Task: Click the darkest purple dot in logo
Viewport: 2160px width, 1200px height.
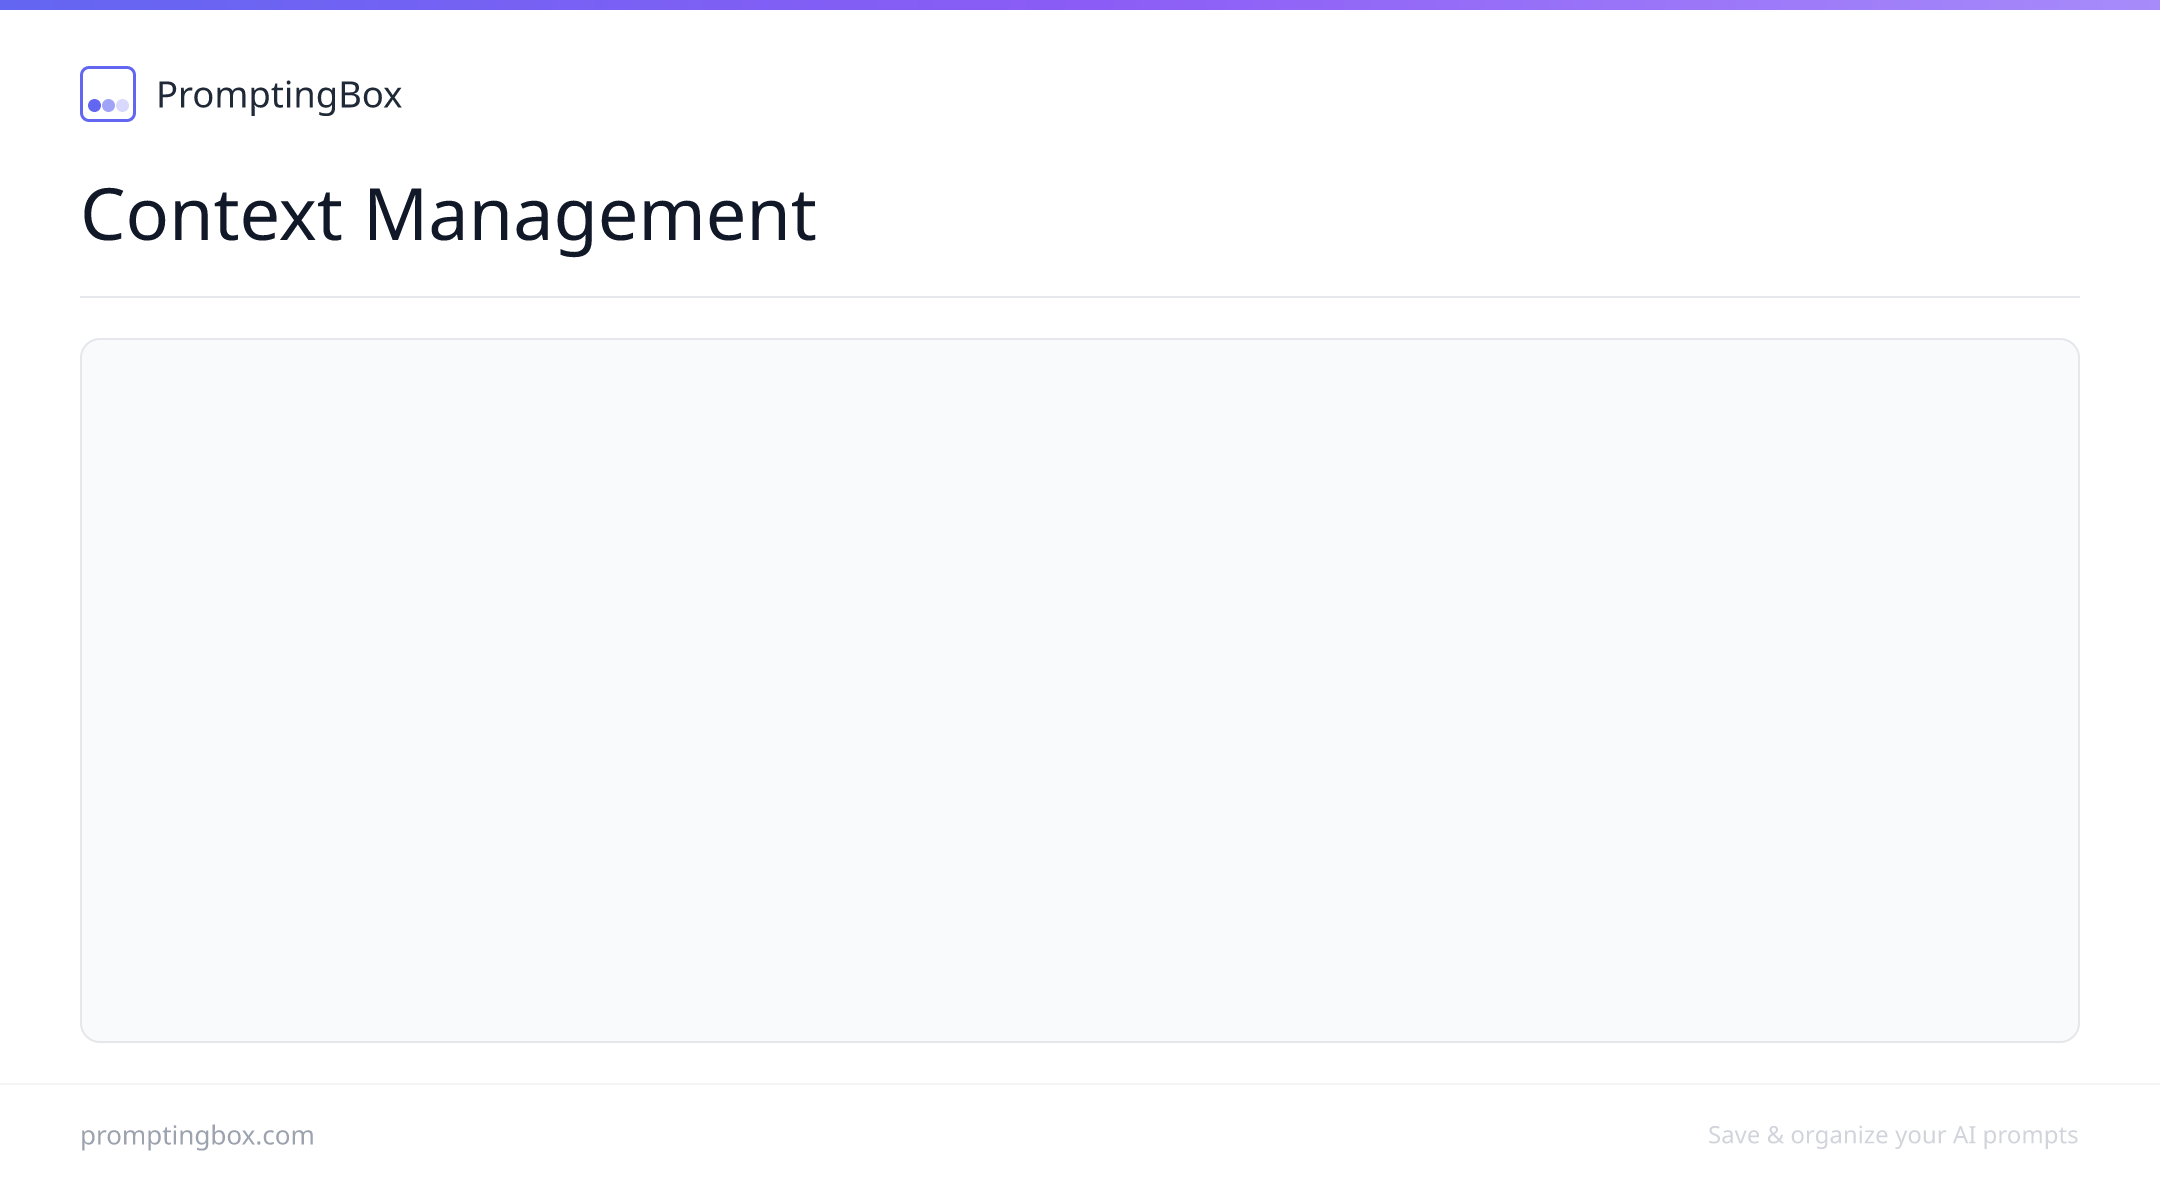Action: [95, 105]
